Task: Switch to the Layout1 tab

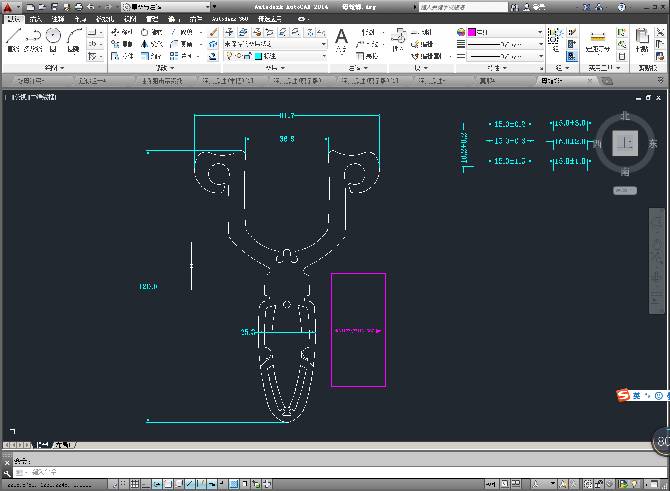Action: pos(62,445)
